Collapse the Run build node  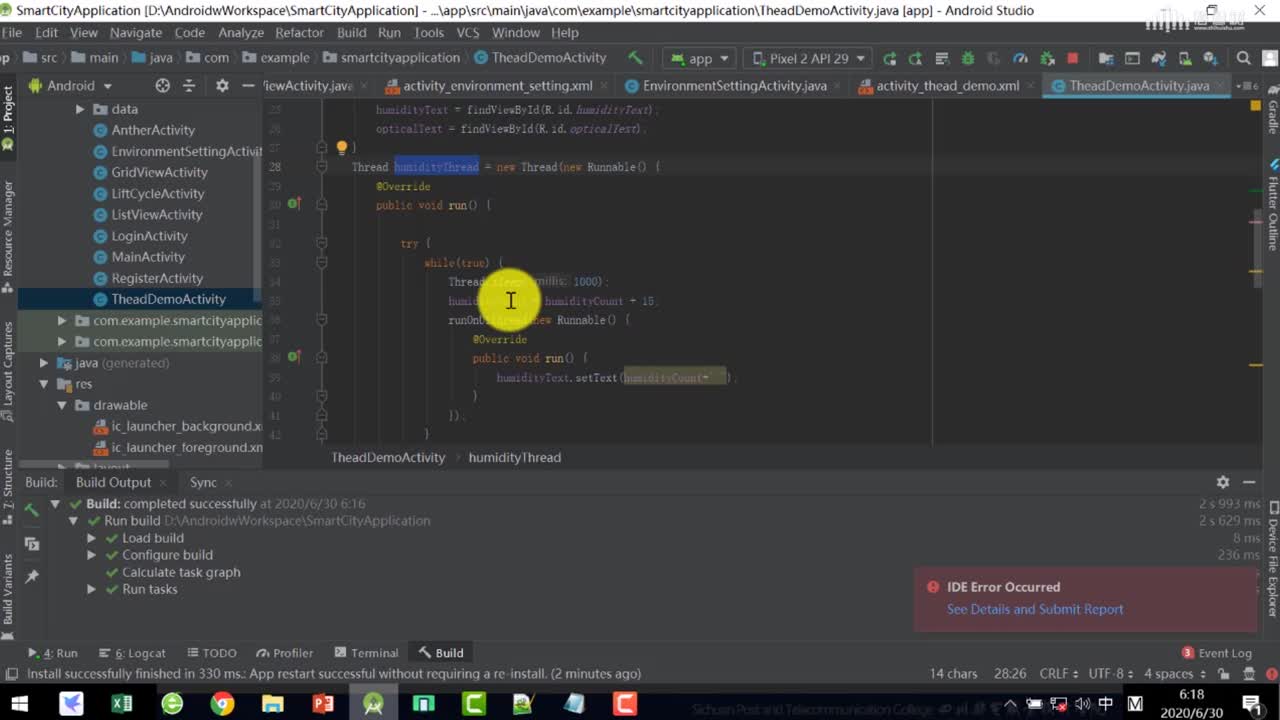coord(73,521)
